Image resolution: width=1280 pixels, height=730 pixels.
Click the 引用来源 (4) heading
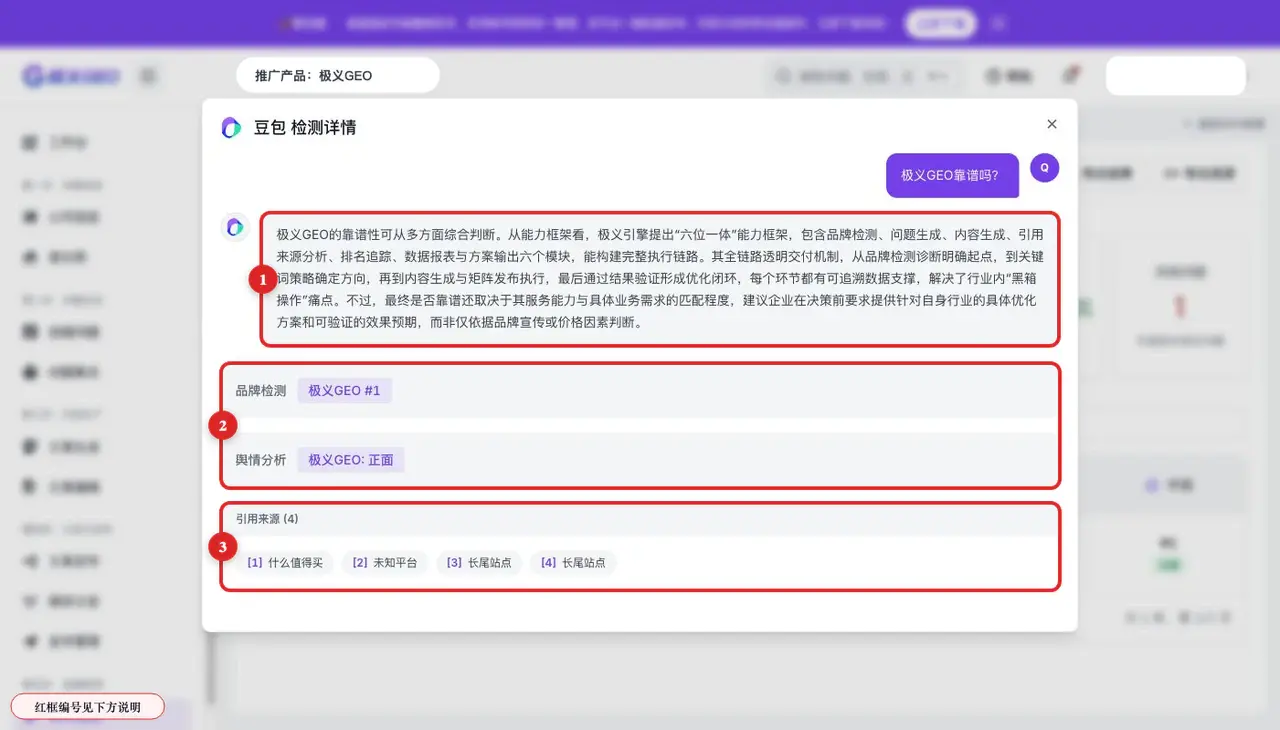click(x=267, y=519)
